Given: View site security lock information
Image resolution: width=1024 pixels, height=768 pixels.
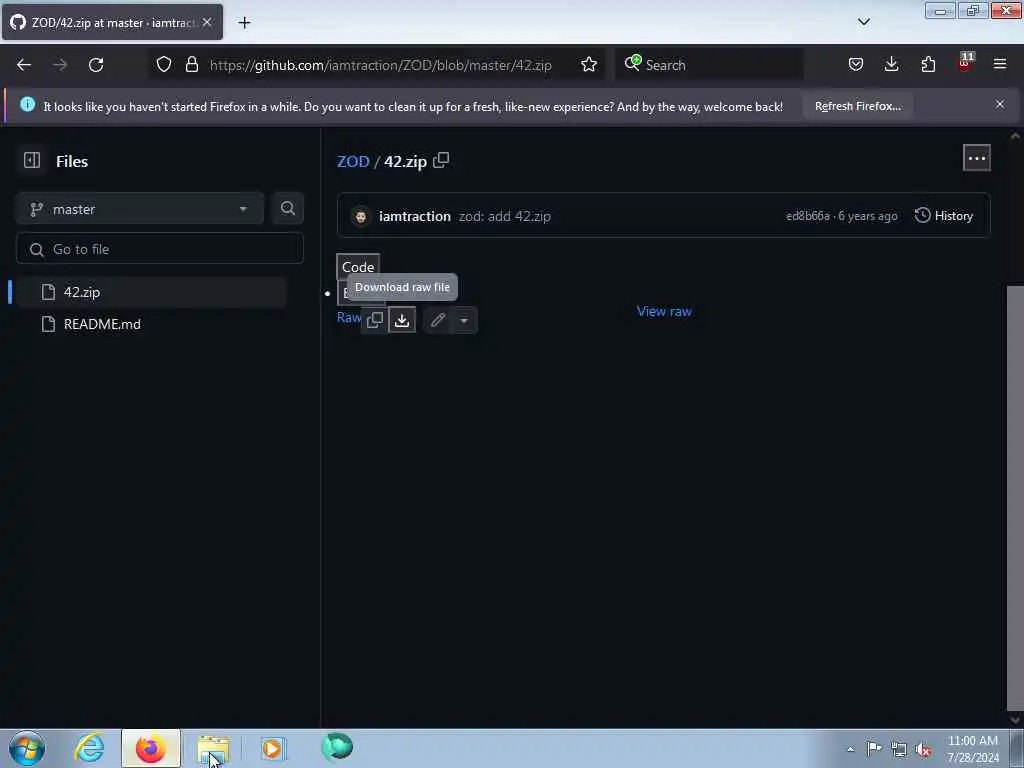Looking at the screenshot, I should click(x=191, y=65).
